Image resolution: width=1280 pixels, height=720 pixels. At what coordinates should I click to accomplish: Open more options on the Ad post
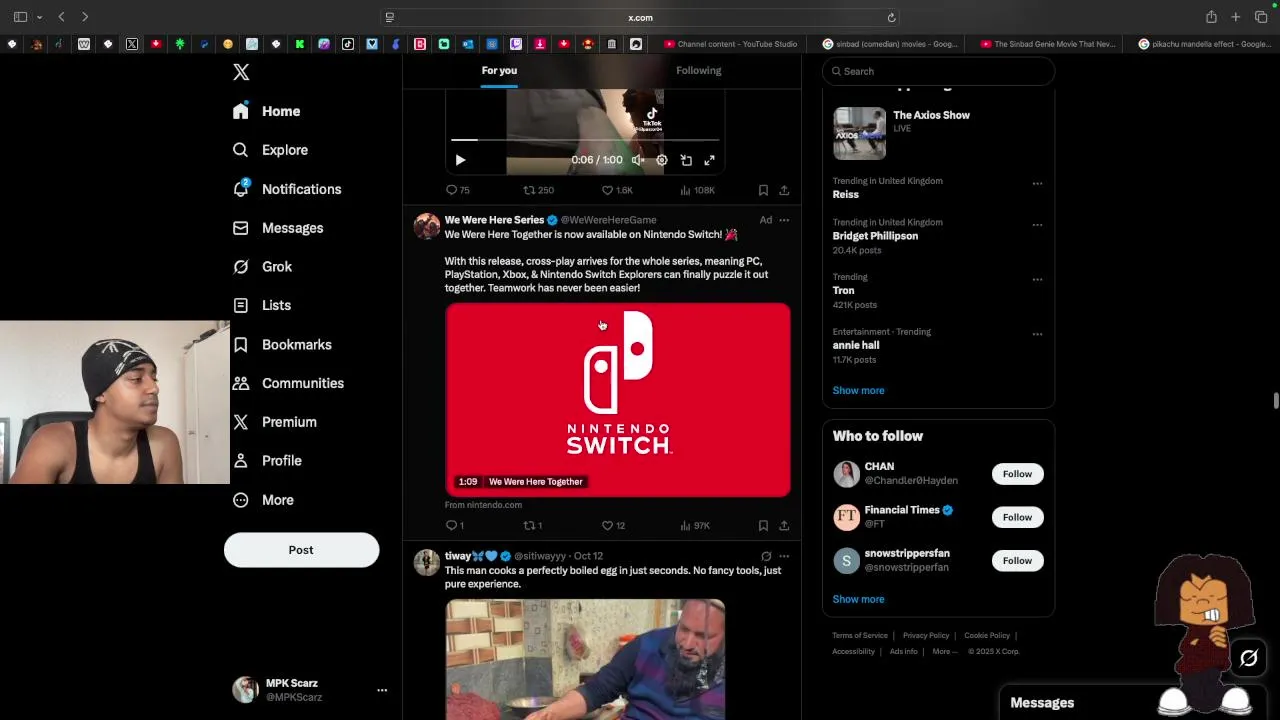pyautogui.click(x=784, y=220)
